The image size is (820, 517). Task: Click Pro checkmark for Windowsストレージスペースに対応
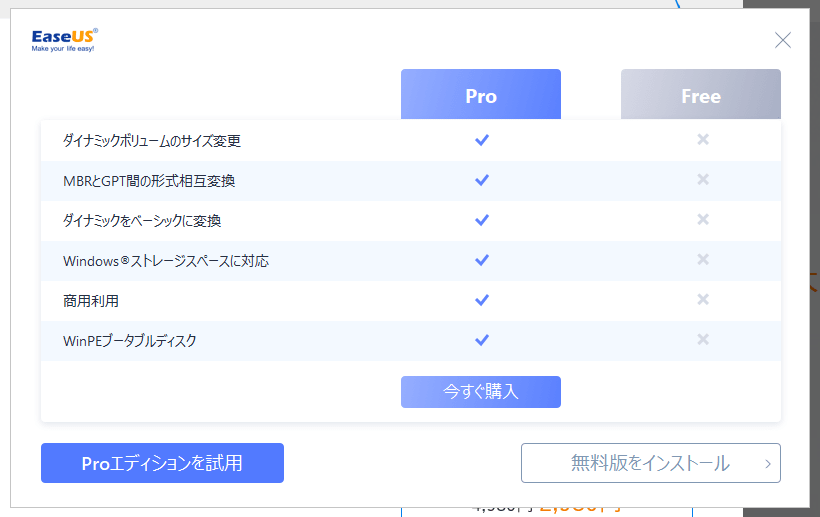tap(482, 260)
